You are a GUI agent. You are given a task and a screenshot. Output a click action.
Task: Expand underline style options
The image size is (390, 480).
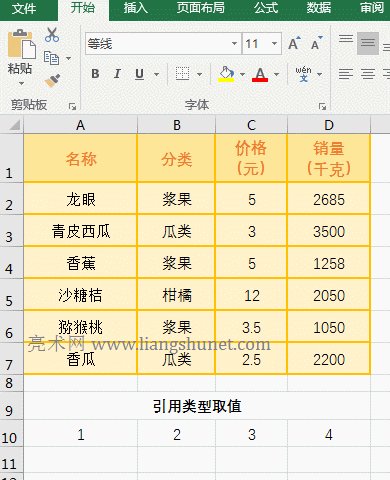(x=156, y=74)
